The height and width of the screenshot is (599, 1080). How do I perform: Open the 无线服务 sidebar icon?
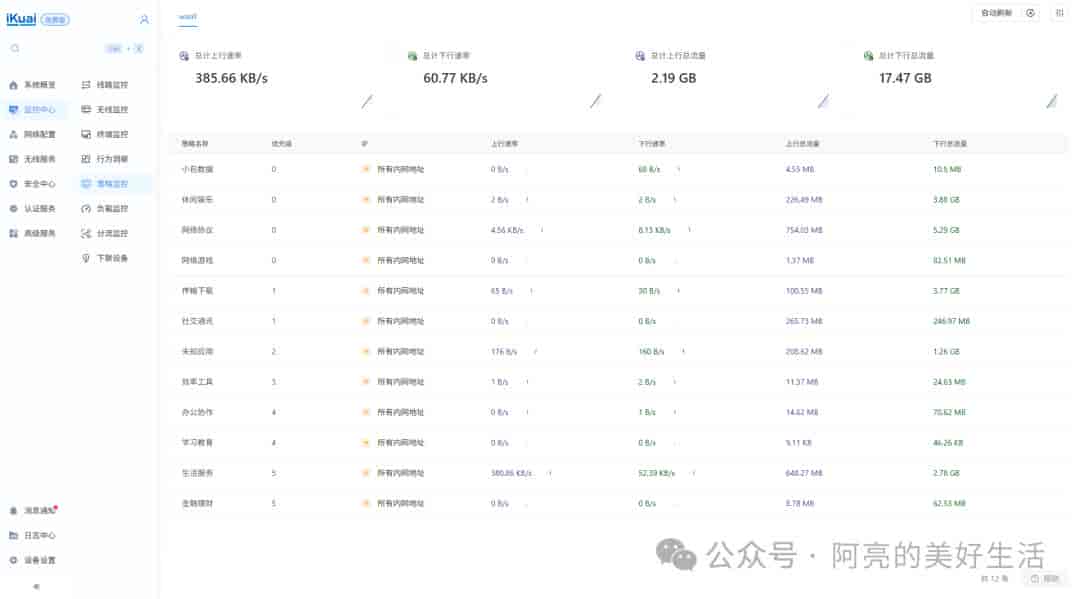click(13, 159)
